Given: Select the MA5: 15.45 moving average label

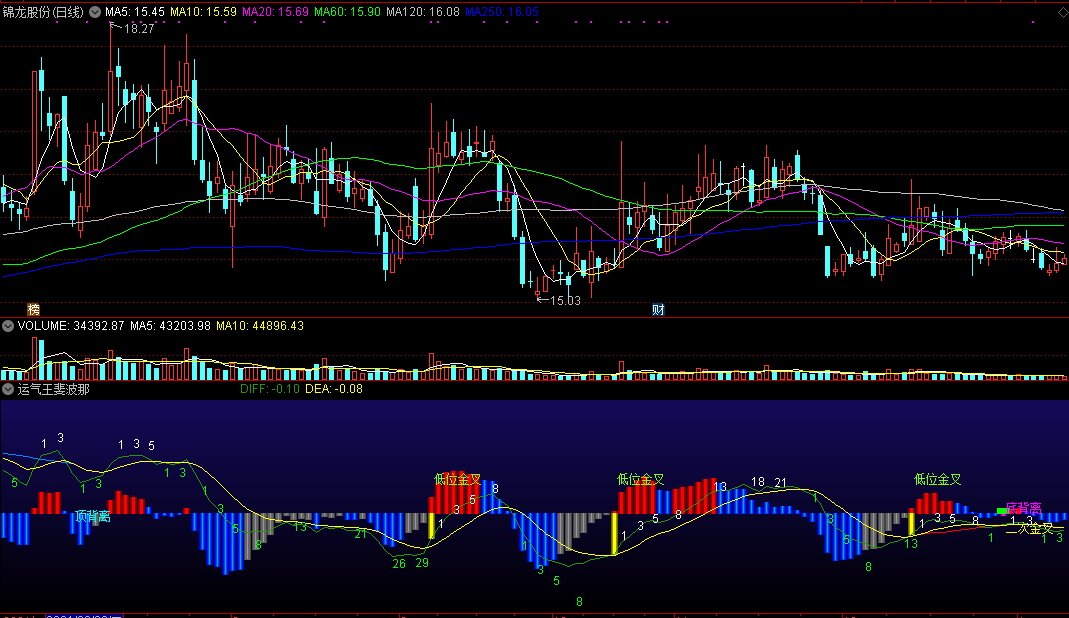Looking at the screenshot, I should (134, 12).
